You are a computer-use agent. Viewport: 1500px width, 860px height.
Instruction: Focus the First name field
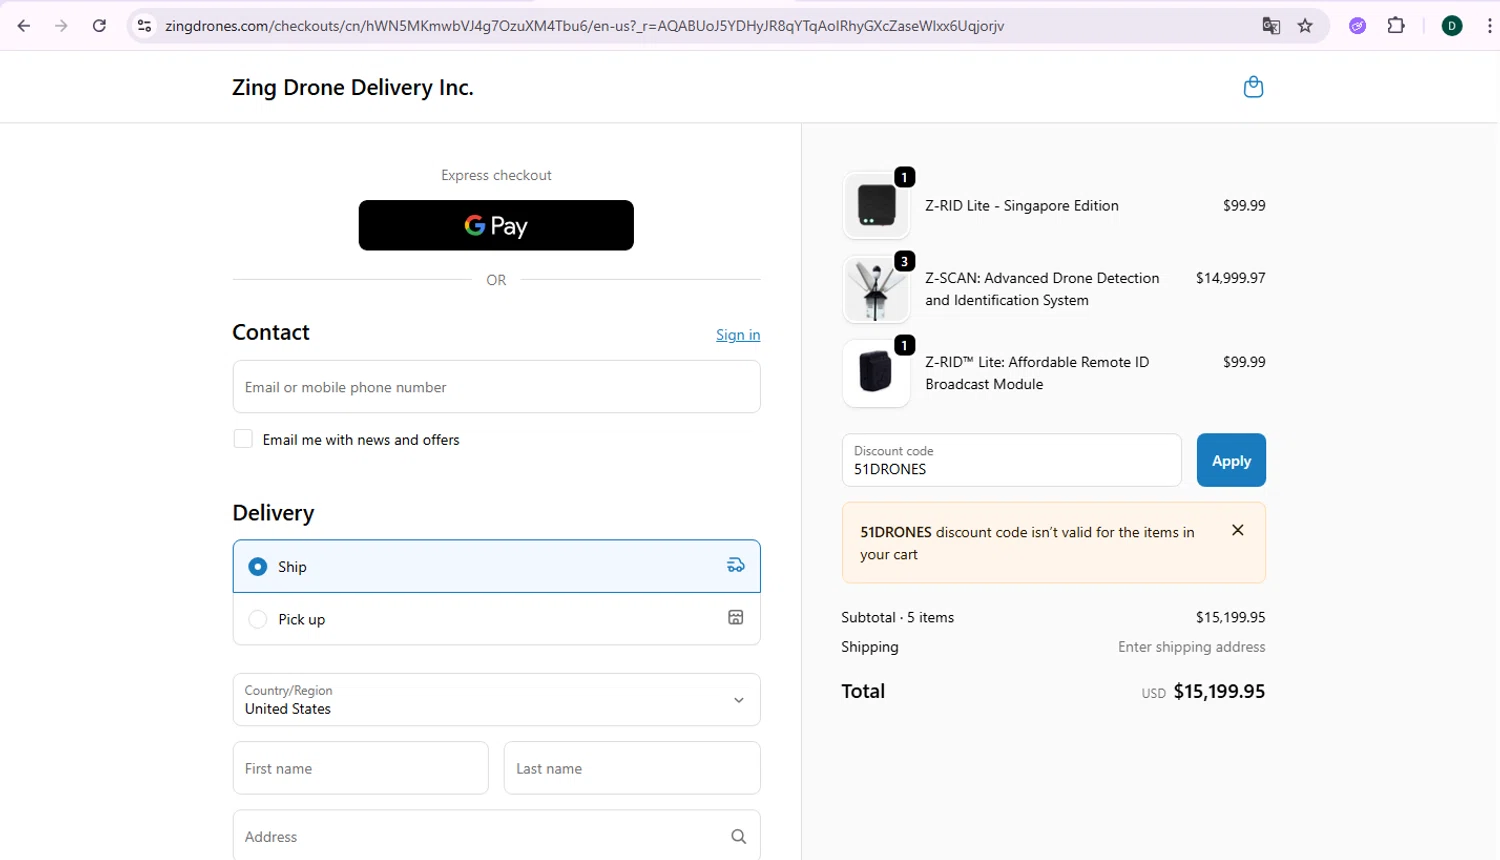(360, 768)
